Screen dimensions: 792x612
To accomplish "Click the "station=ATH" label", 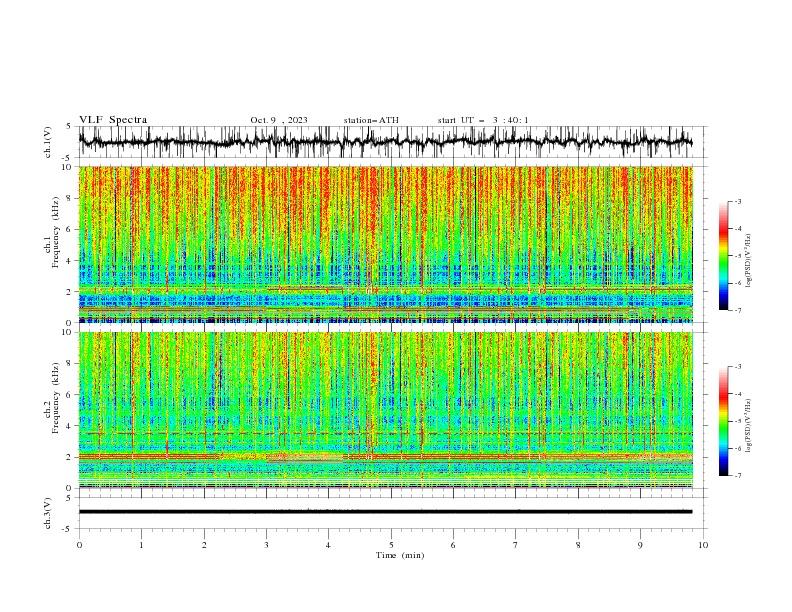I will coord(371,120).
